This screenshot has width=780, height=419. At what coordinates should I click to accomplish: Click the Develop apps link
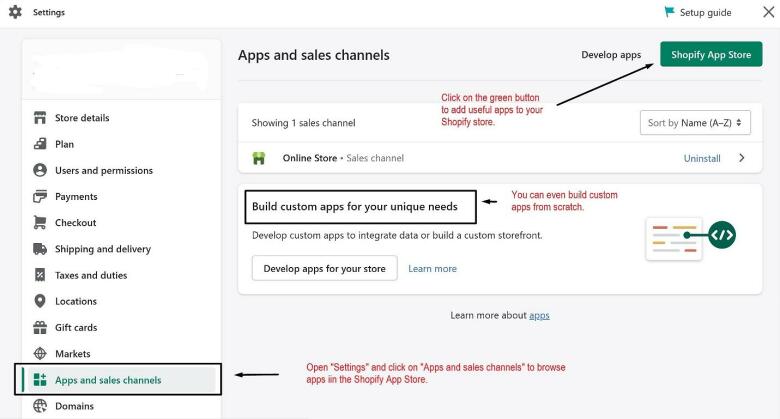[x=611, y=55]
